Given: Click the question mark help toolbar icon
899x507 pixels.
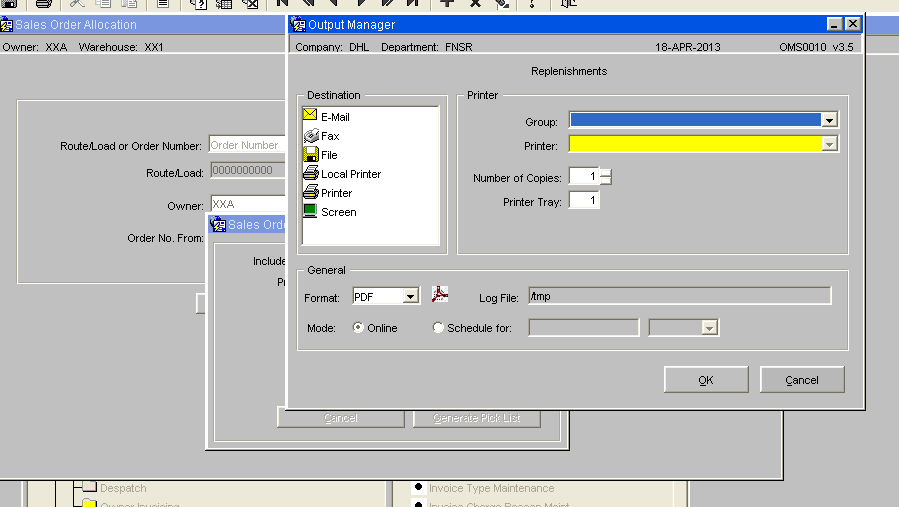Looking at the screenshot, I should 532,4.
